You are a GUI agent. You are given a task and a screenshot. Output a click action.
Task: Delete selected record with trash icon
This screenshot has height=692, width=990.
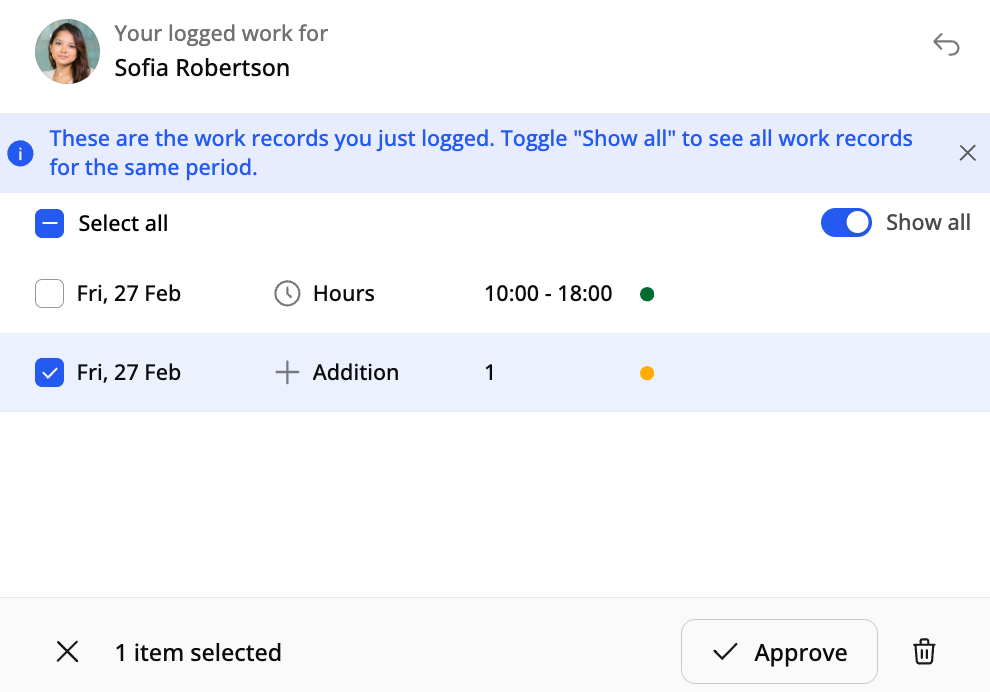pyautogui.click(x=924, y=653)
